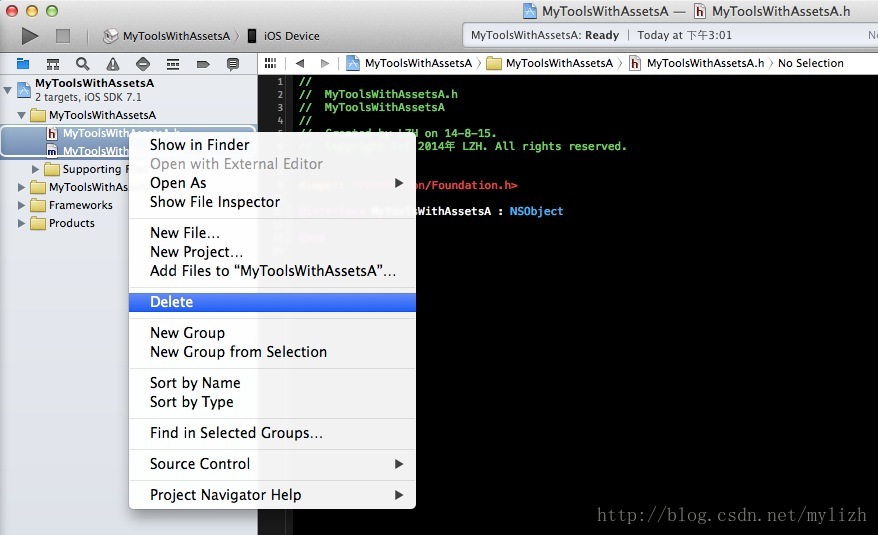Image resolution: width=878 pixels, height=535 pixels.
Task: Select the Products folder
Action: click(62, 223)
